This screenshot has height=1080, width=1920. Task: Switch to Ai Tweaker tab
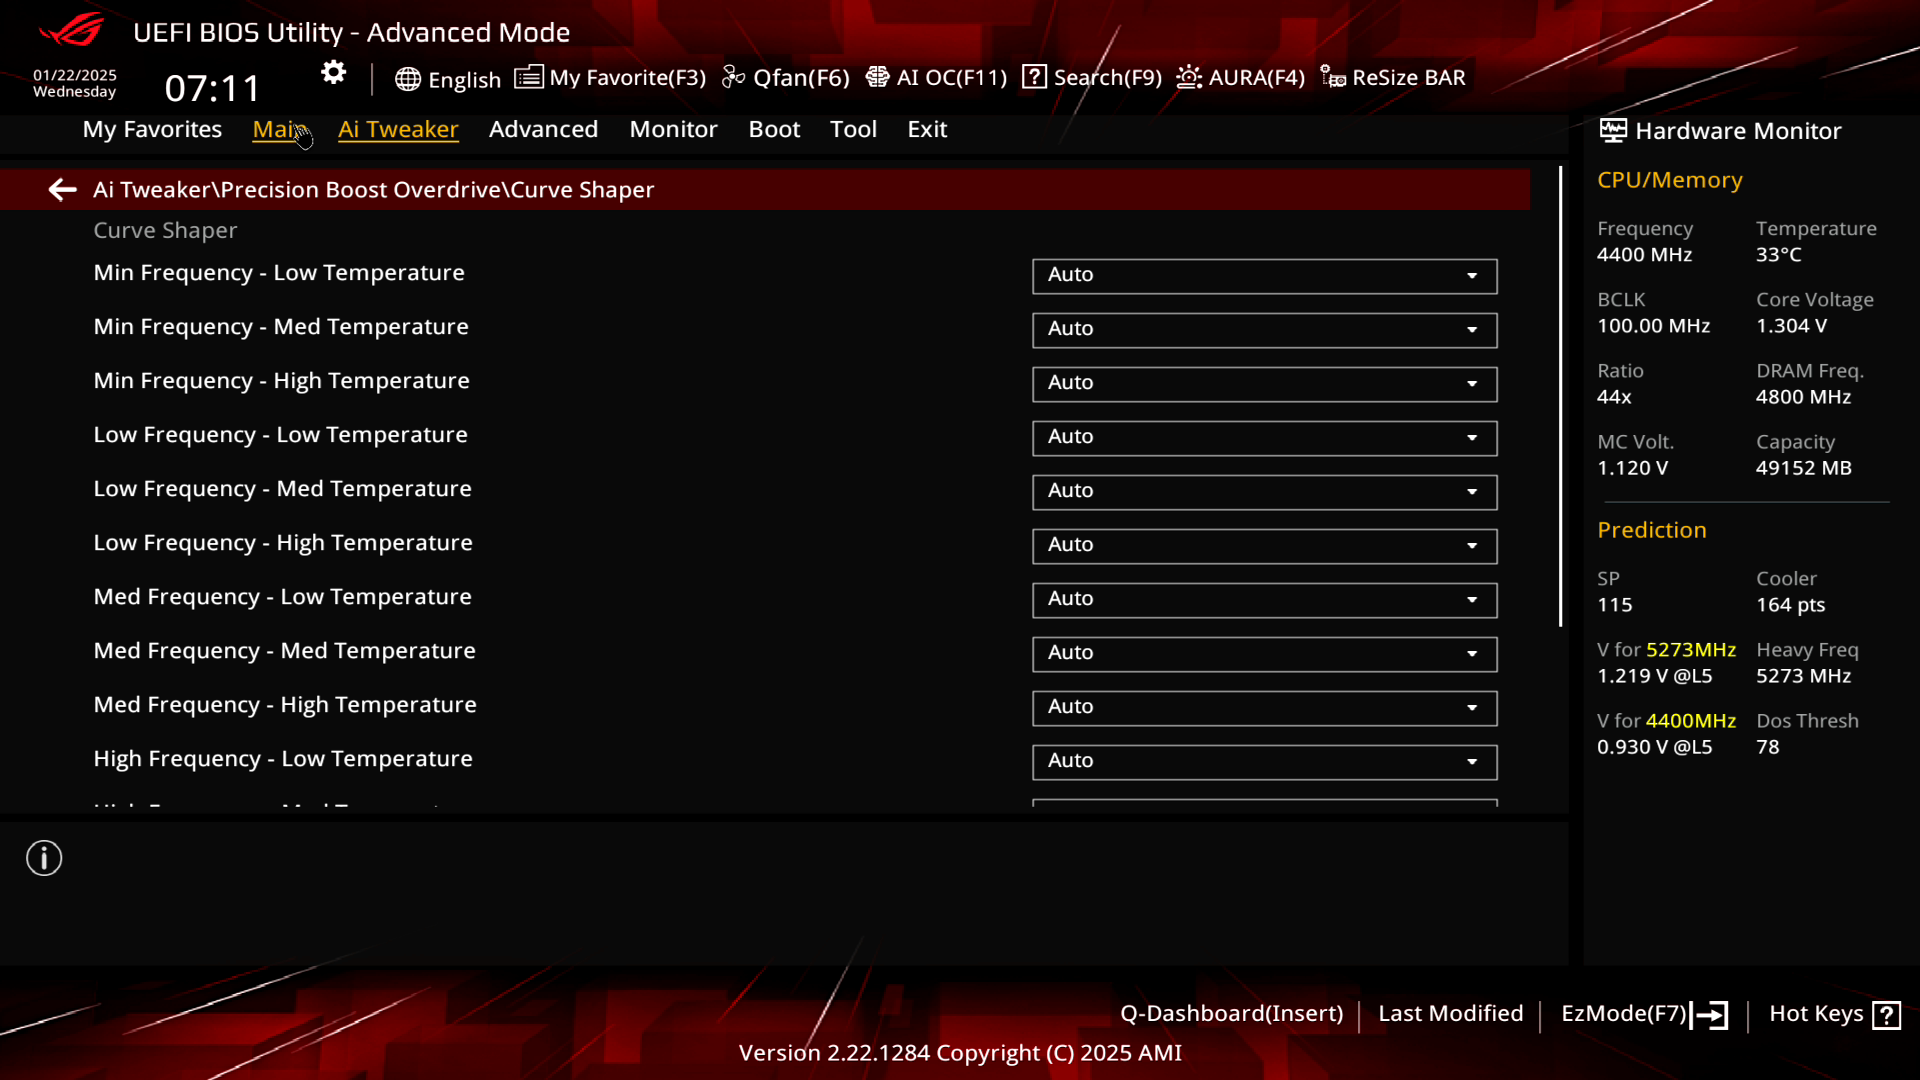click(398, 128)
